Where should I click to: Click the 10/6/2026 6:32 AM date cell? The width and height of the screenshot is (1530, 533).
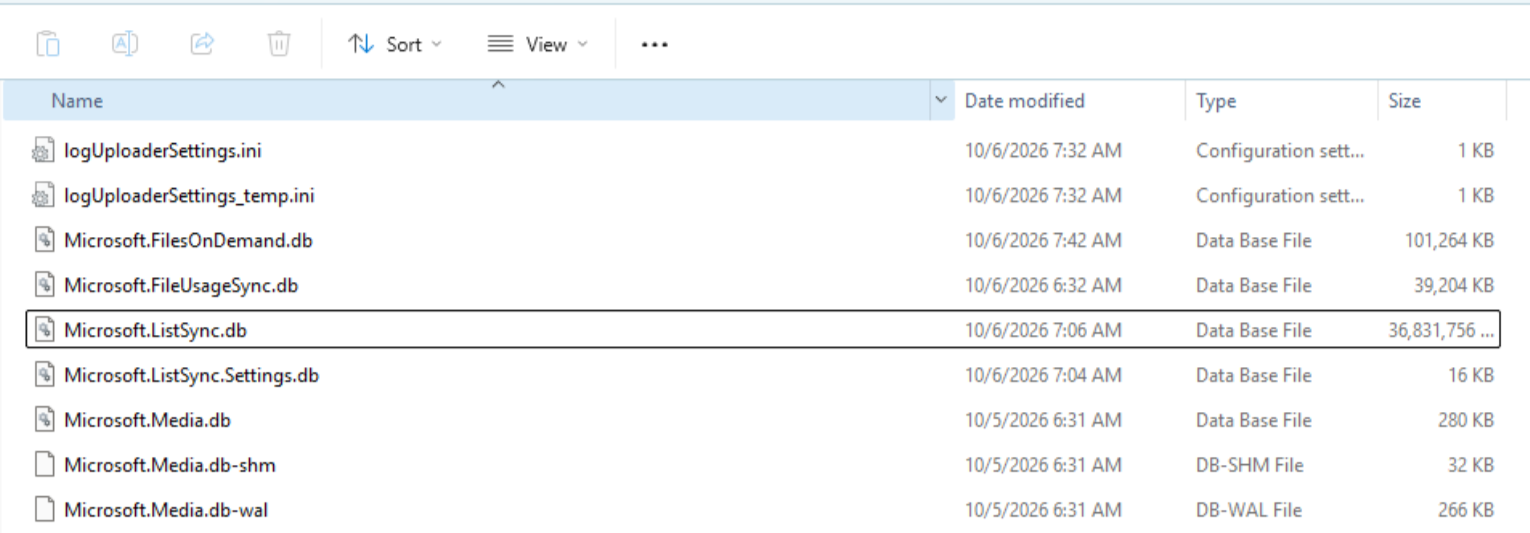coord(1043,286)
